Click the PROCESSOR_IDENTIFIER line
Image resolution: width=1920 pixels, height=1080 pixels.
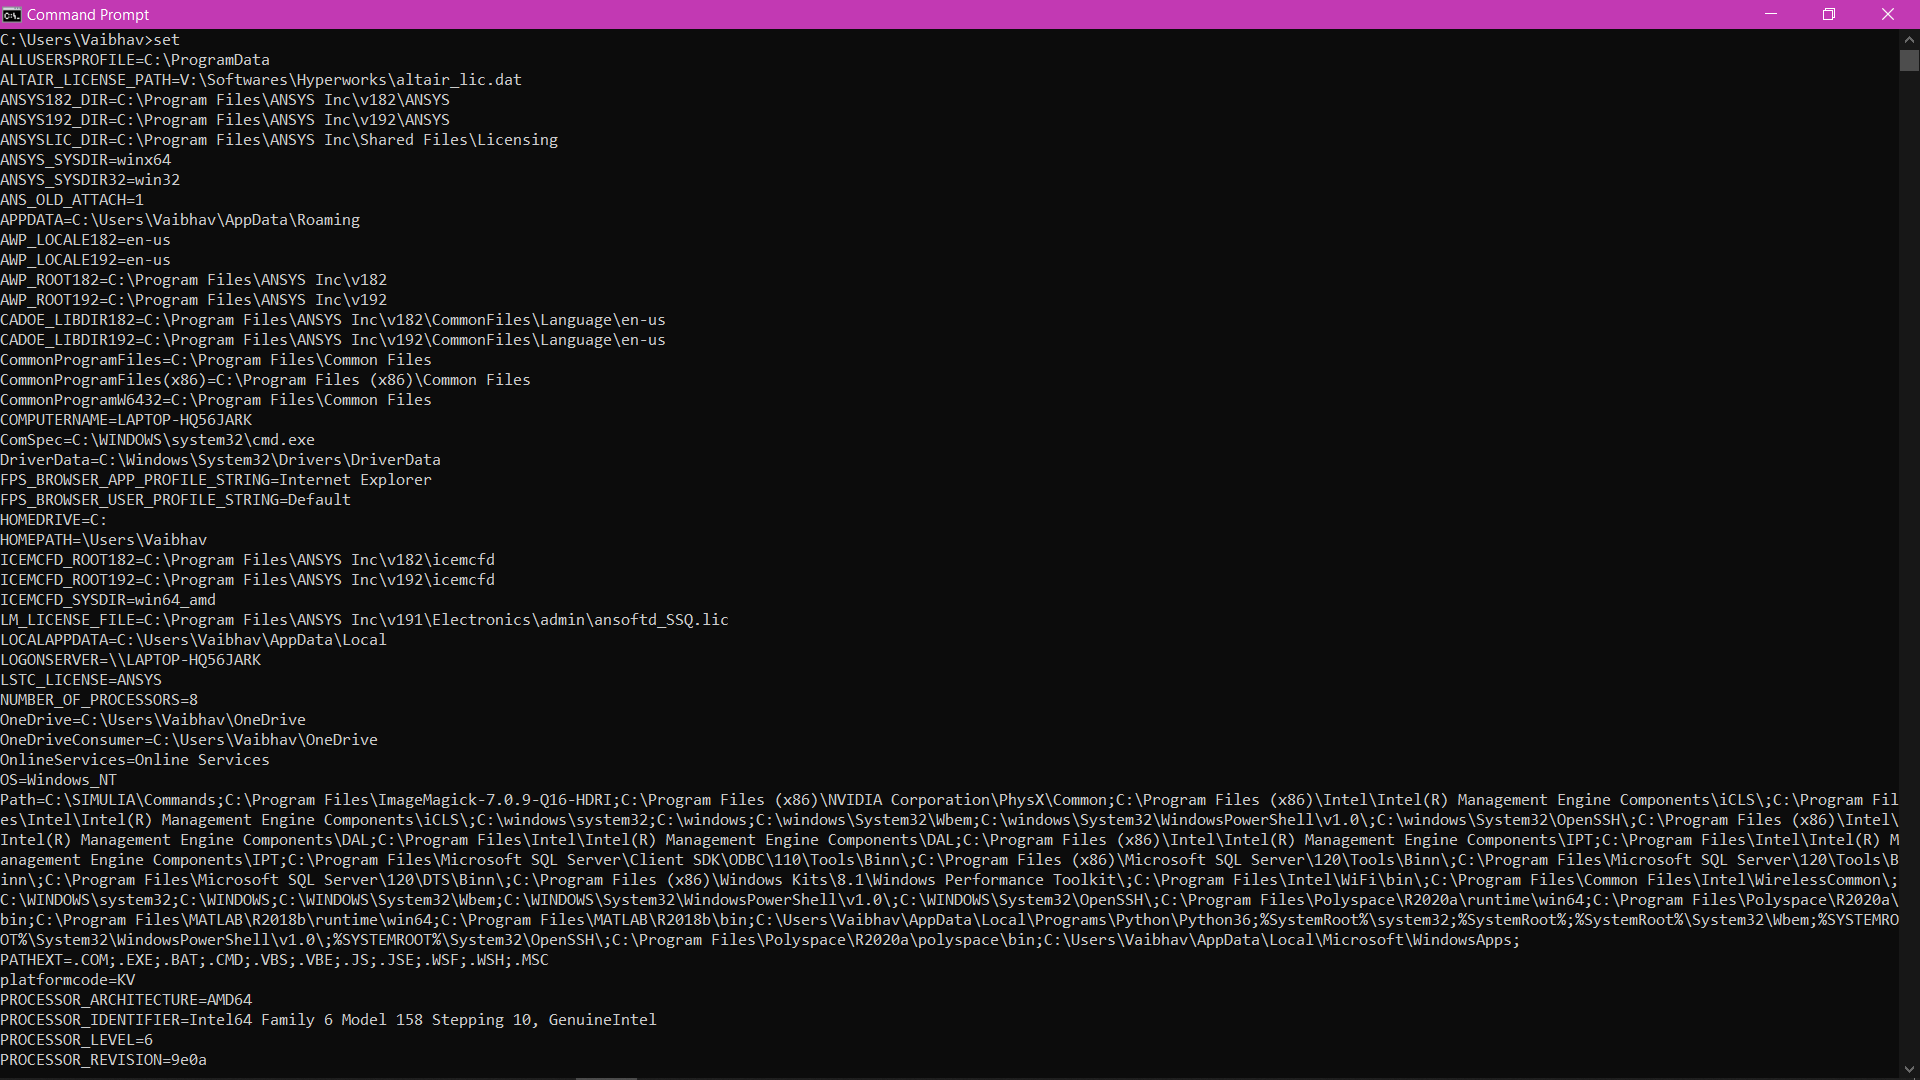pos(328,1020)
